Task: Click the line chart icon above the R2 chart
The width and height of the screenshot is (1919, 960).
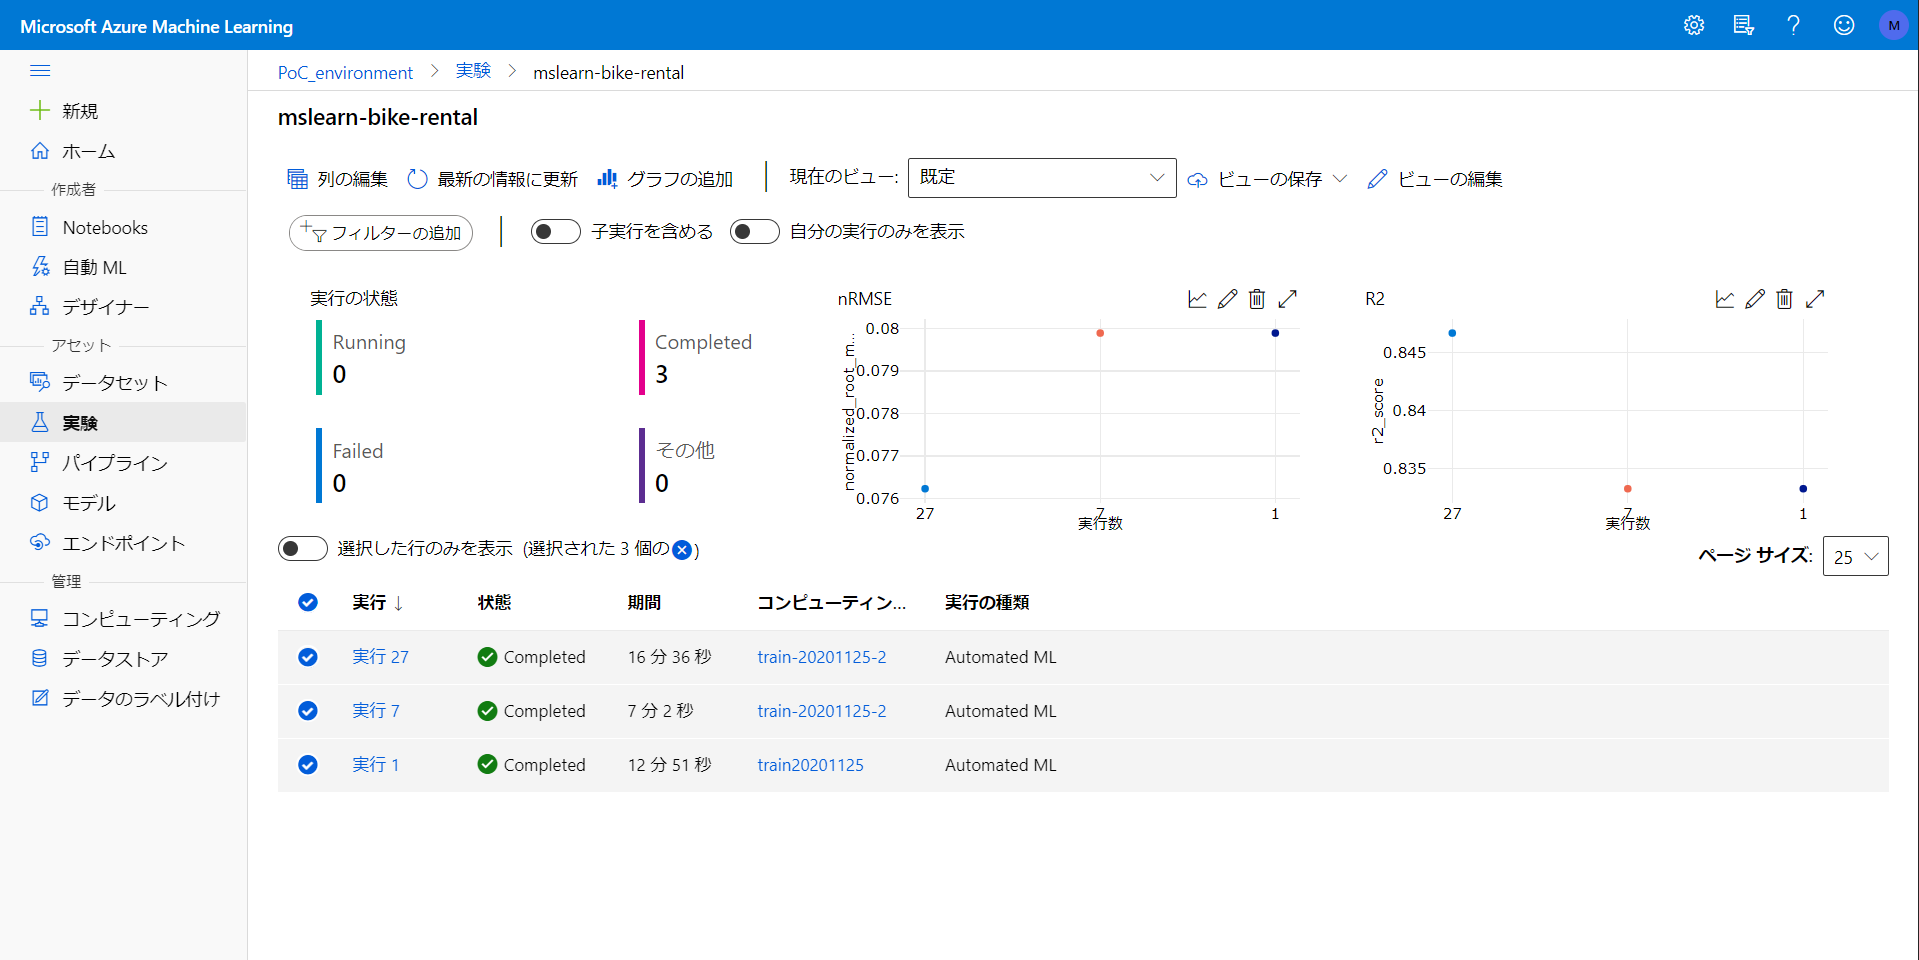Action: [x=1723, y=298]
